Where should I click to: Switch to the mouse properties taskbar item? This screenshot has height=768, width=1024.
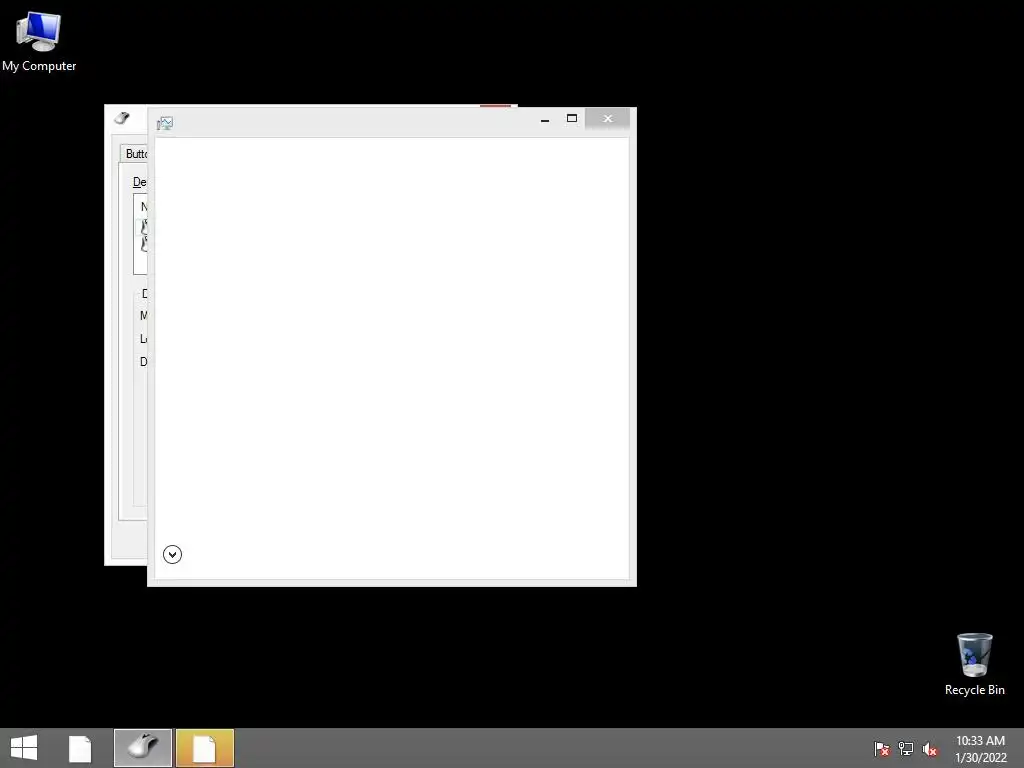point(143,748)
